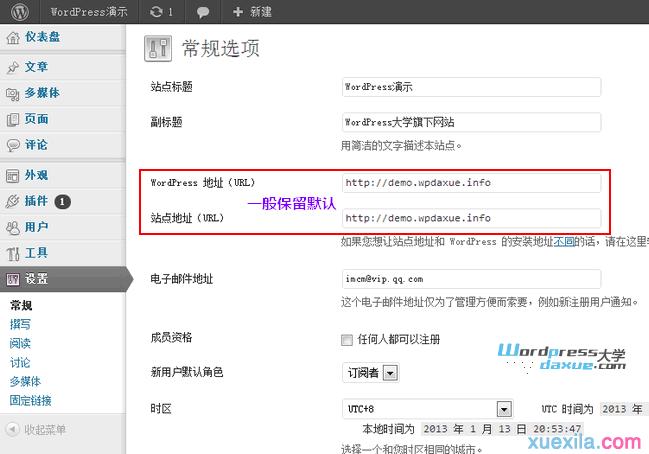Image resolution: width=649 pixels, height=454 pixels.
Task: Click the 副标题 input field
Action: [471, 123]
